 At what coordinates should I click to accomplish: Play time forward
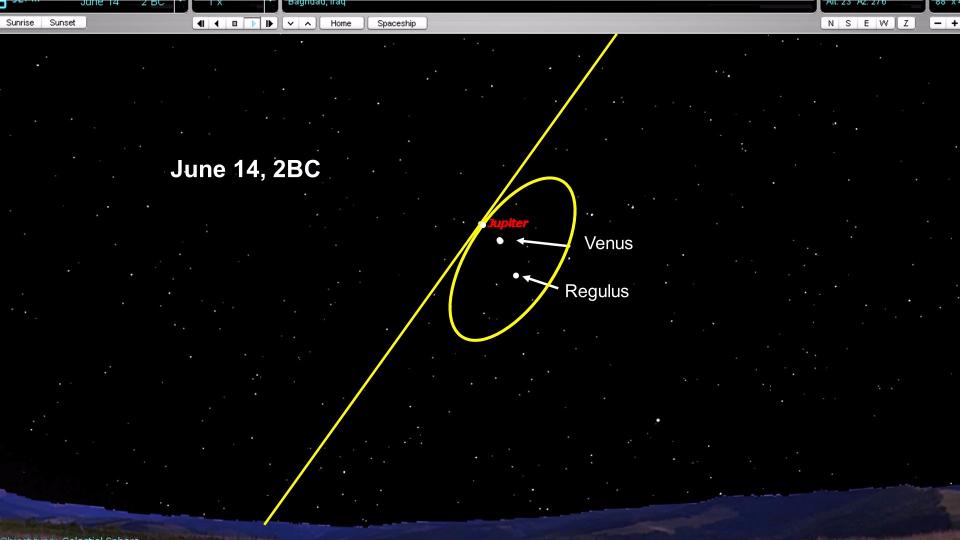click(252, 23)
